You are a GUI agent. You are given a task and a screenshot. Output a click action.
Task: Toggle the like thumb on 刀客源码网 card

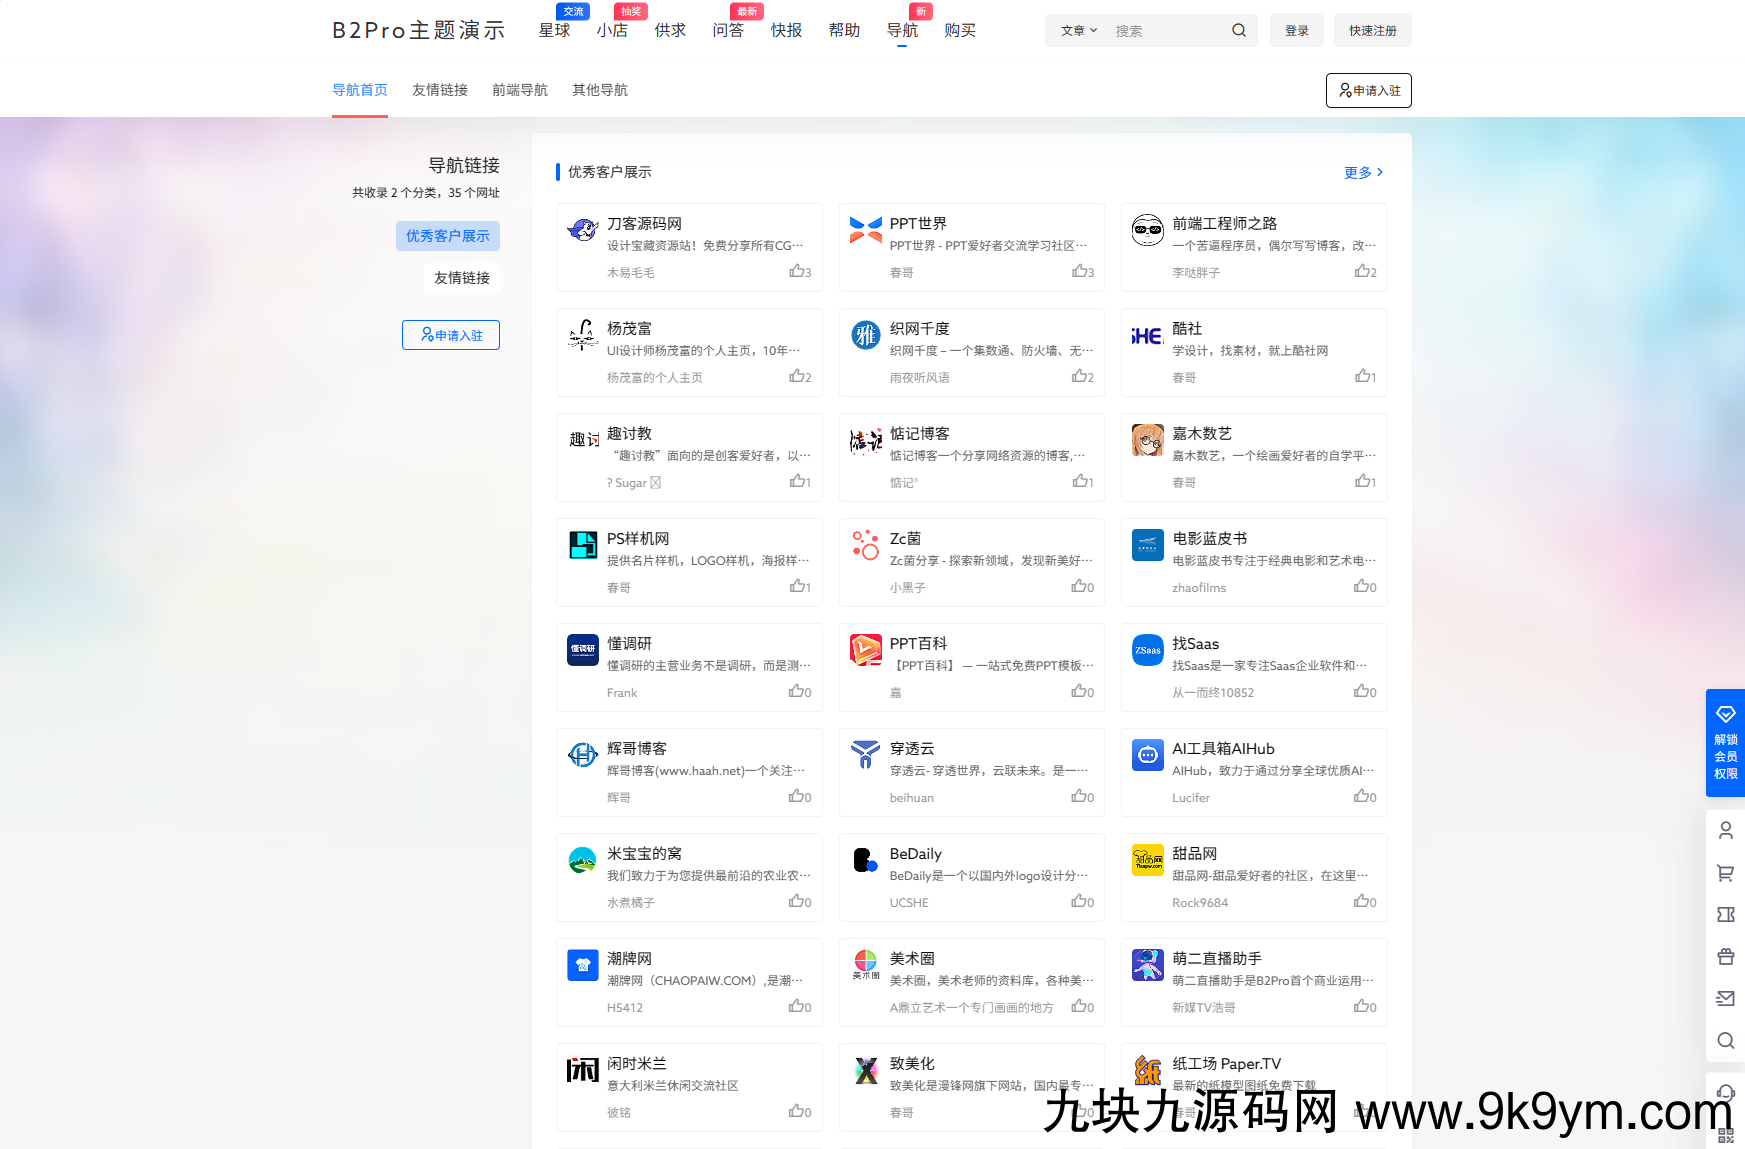point(799,272)
